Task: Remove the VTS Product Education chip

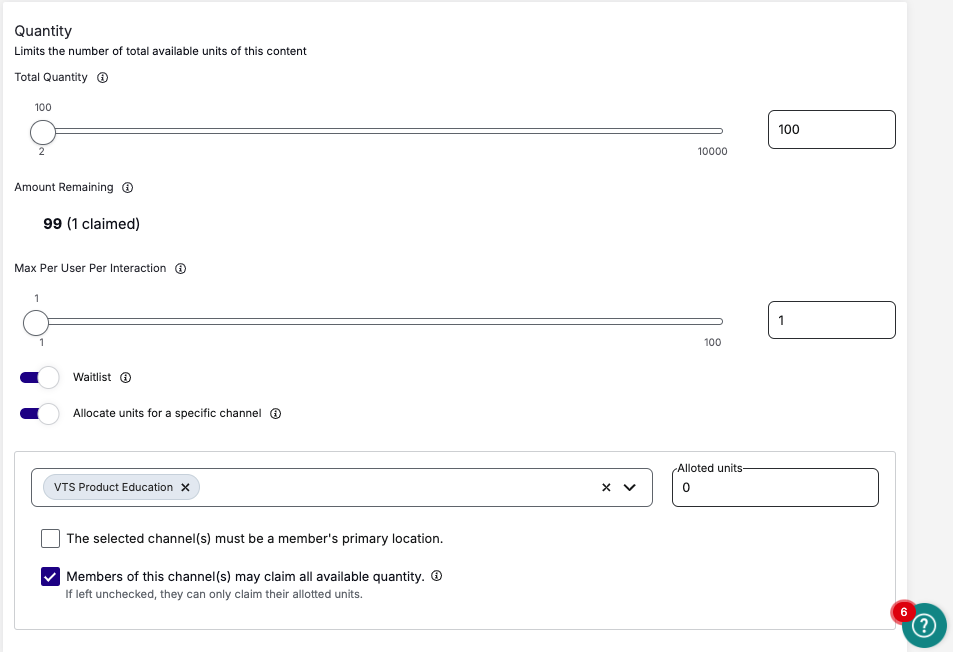Action: click(185, 487)
